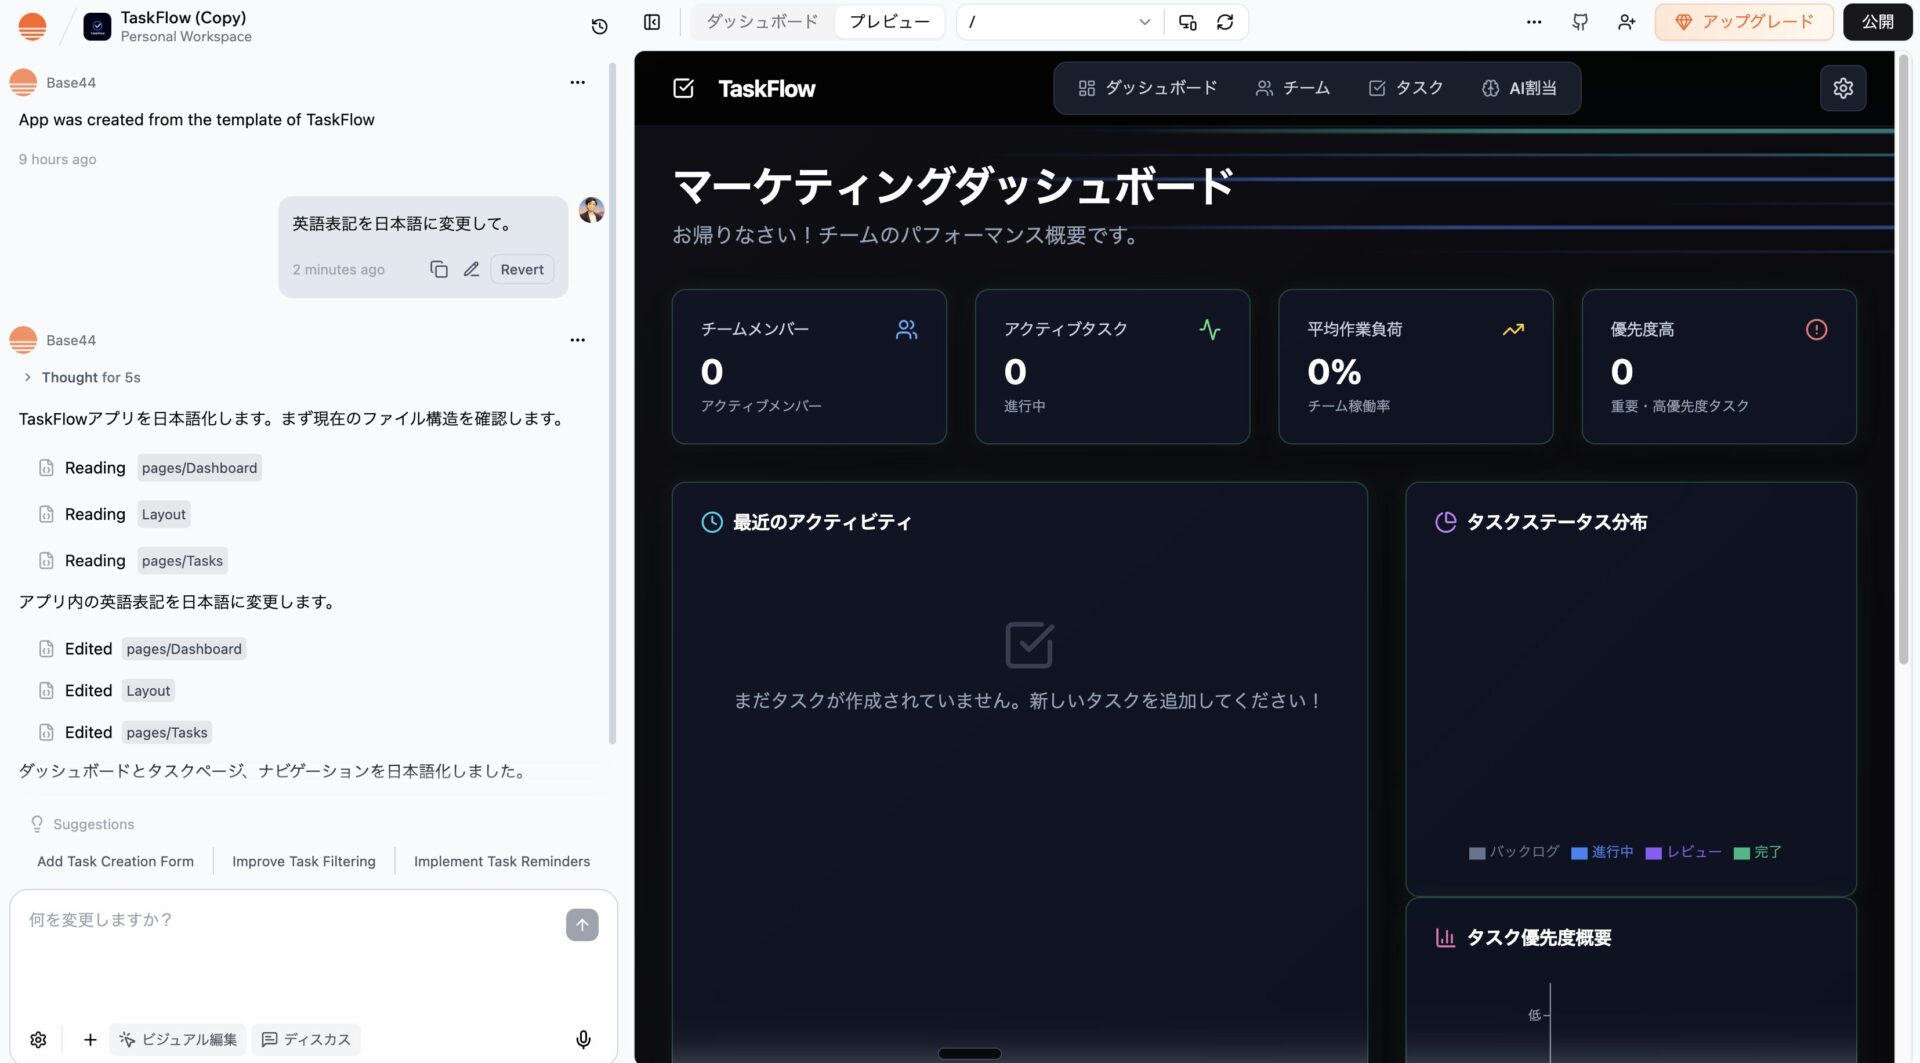1920x1063 pixels.
Task: Copy the Japanese prompt message
Action: click(438, 269)
